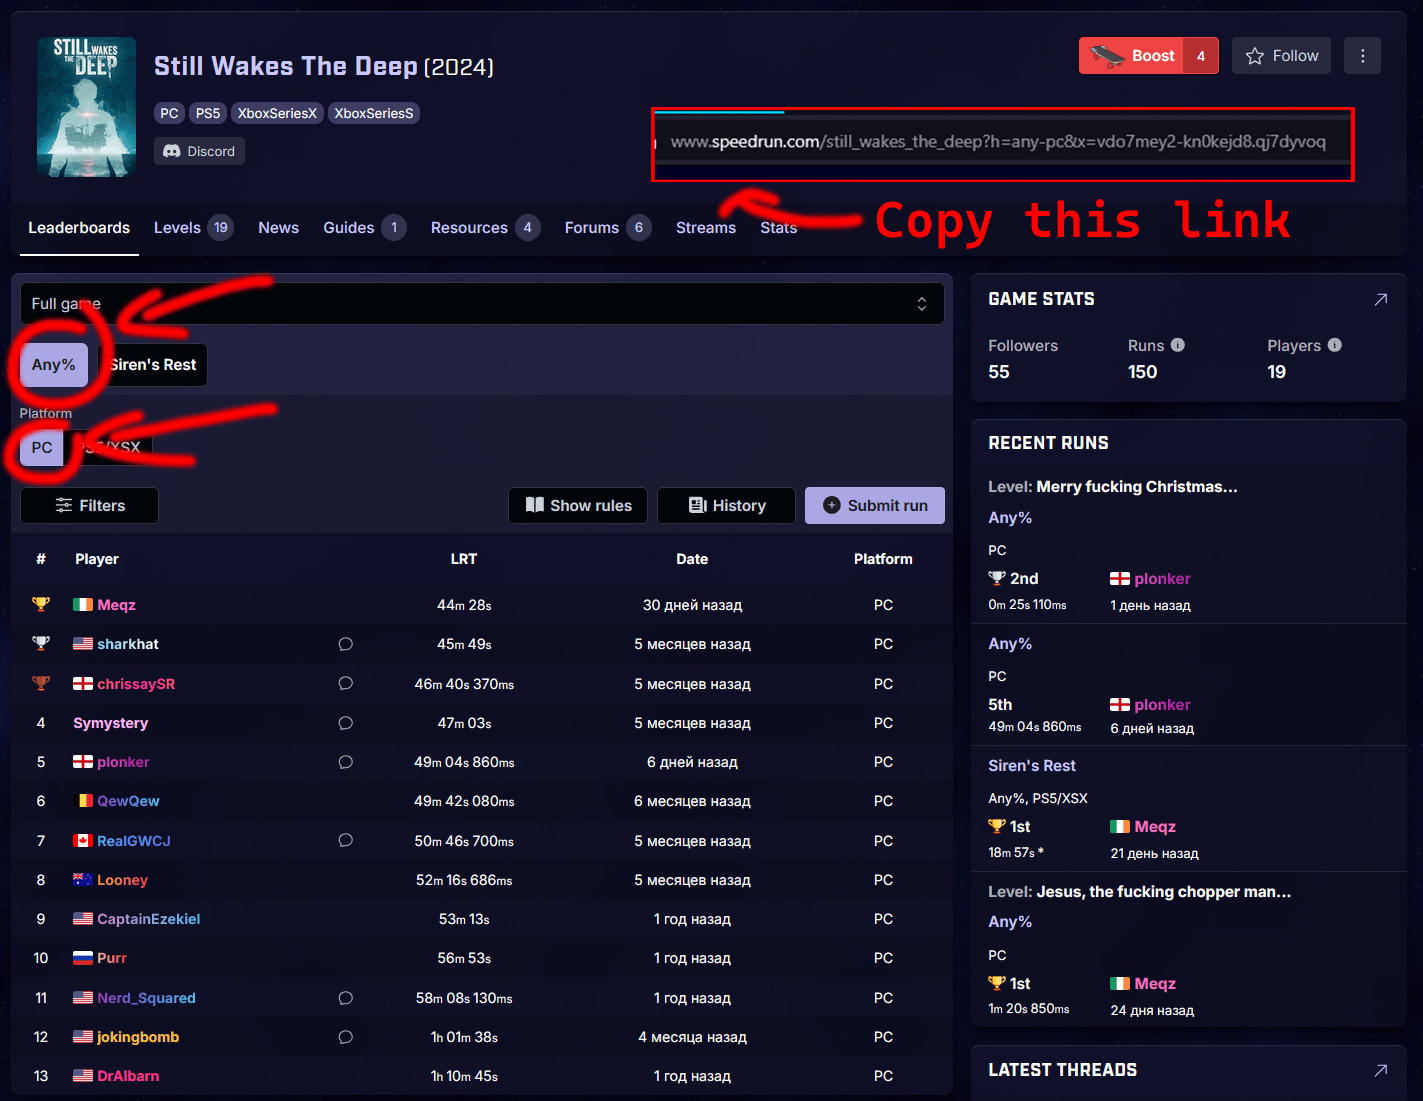This screenshot has height=1101, width=1423.
Task: Select the Any% category
Action: pos(52,364)
